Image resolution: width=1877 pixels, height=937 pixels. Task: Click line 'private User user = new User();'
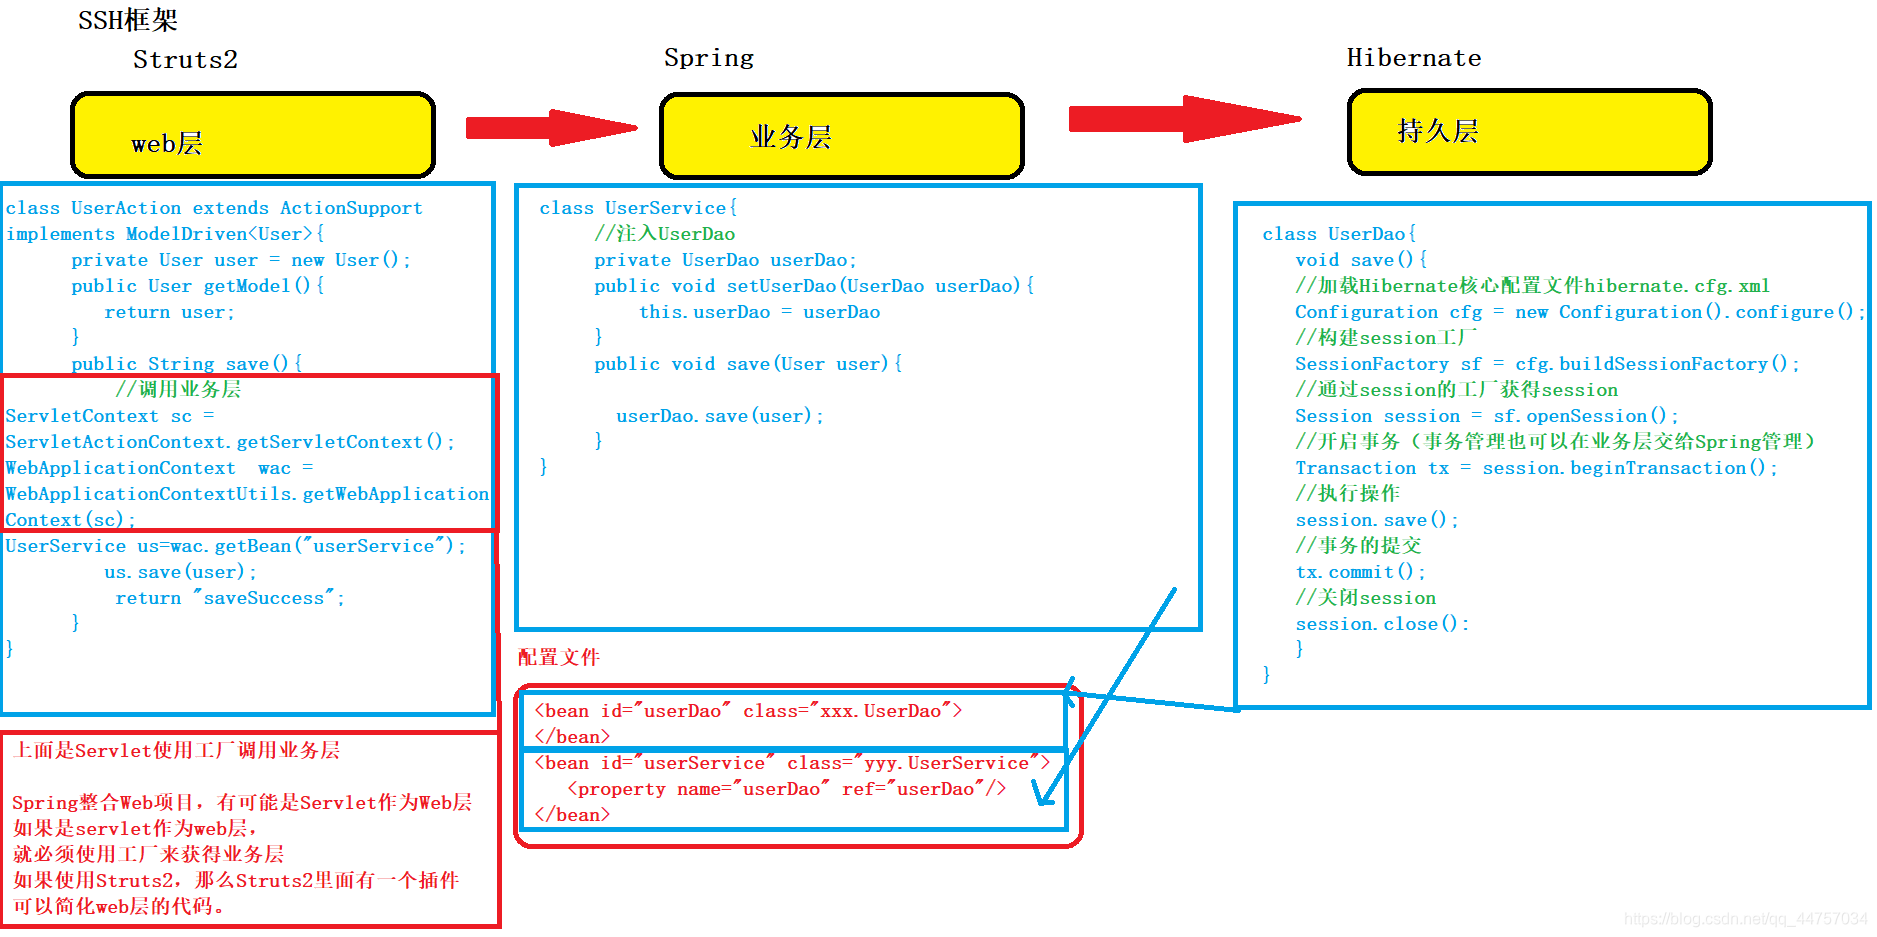pos(241,260)
